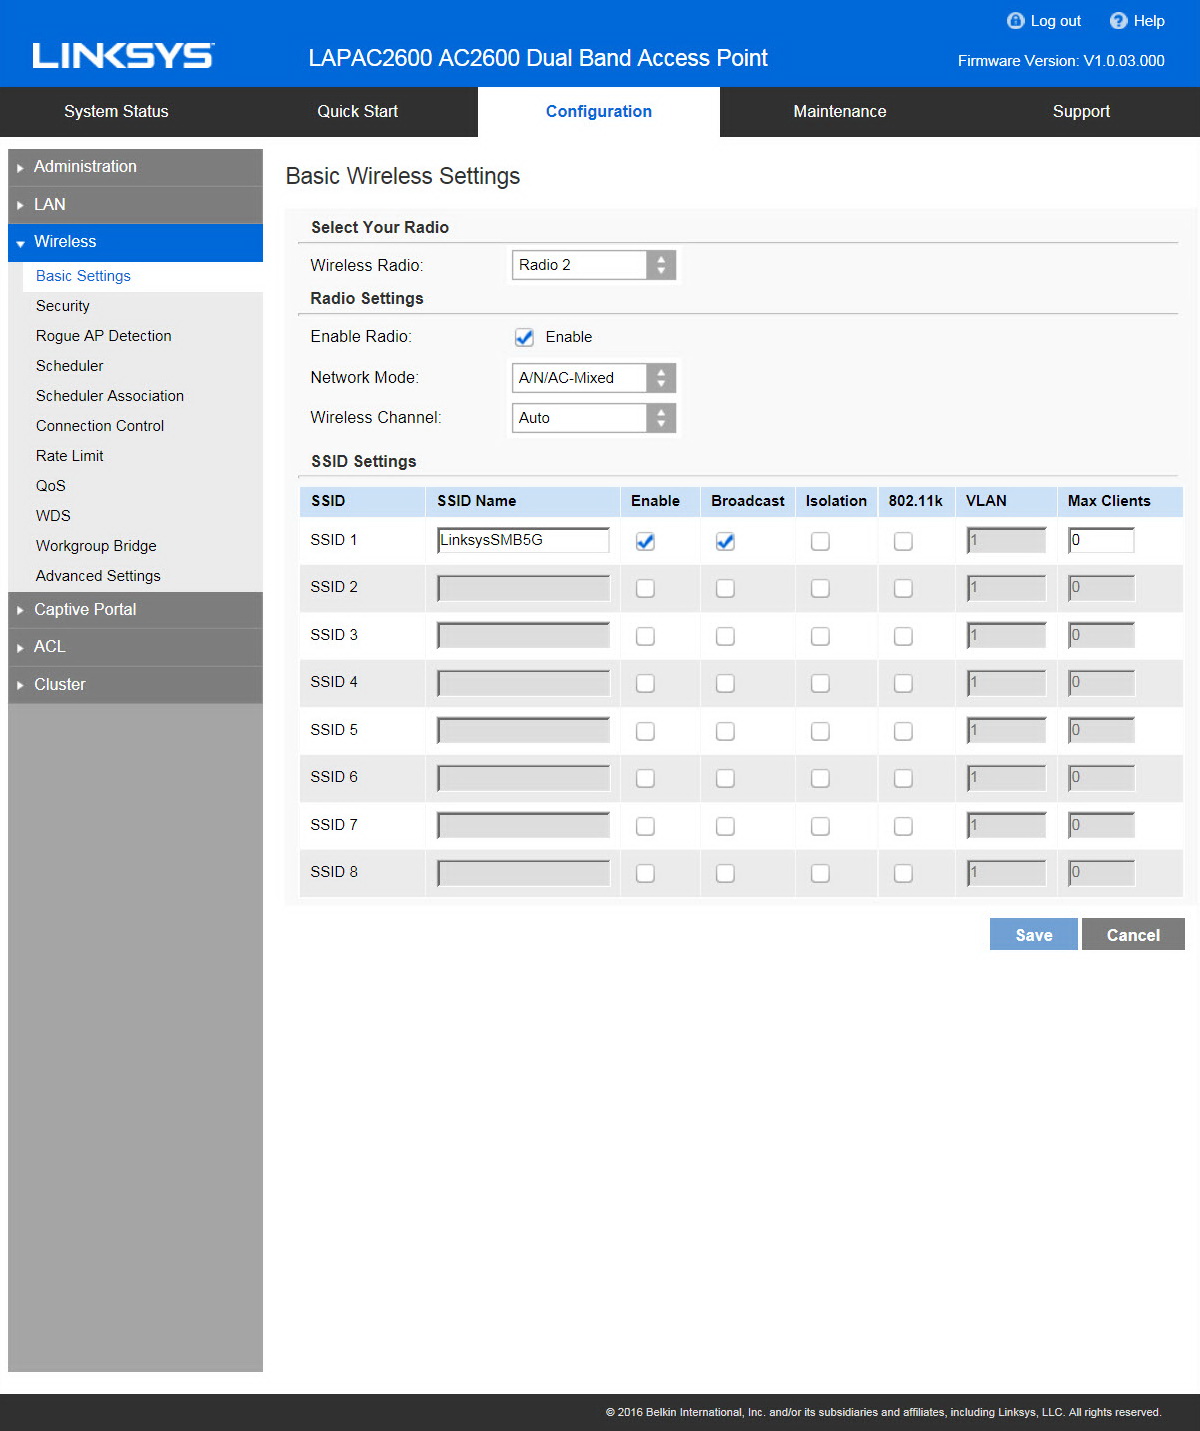
Task: Enable SSID 4 checkbox
Action: click(645, 683)
